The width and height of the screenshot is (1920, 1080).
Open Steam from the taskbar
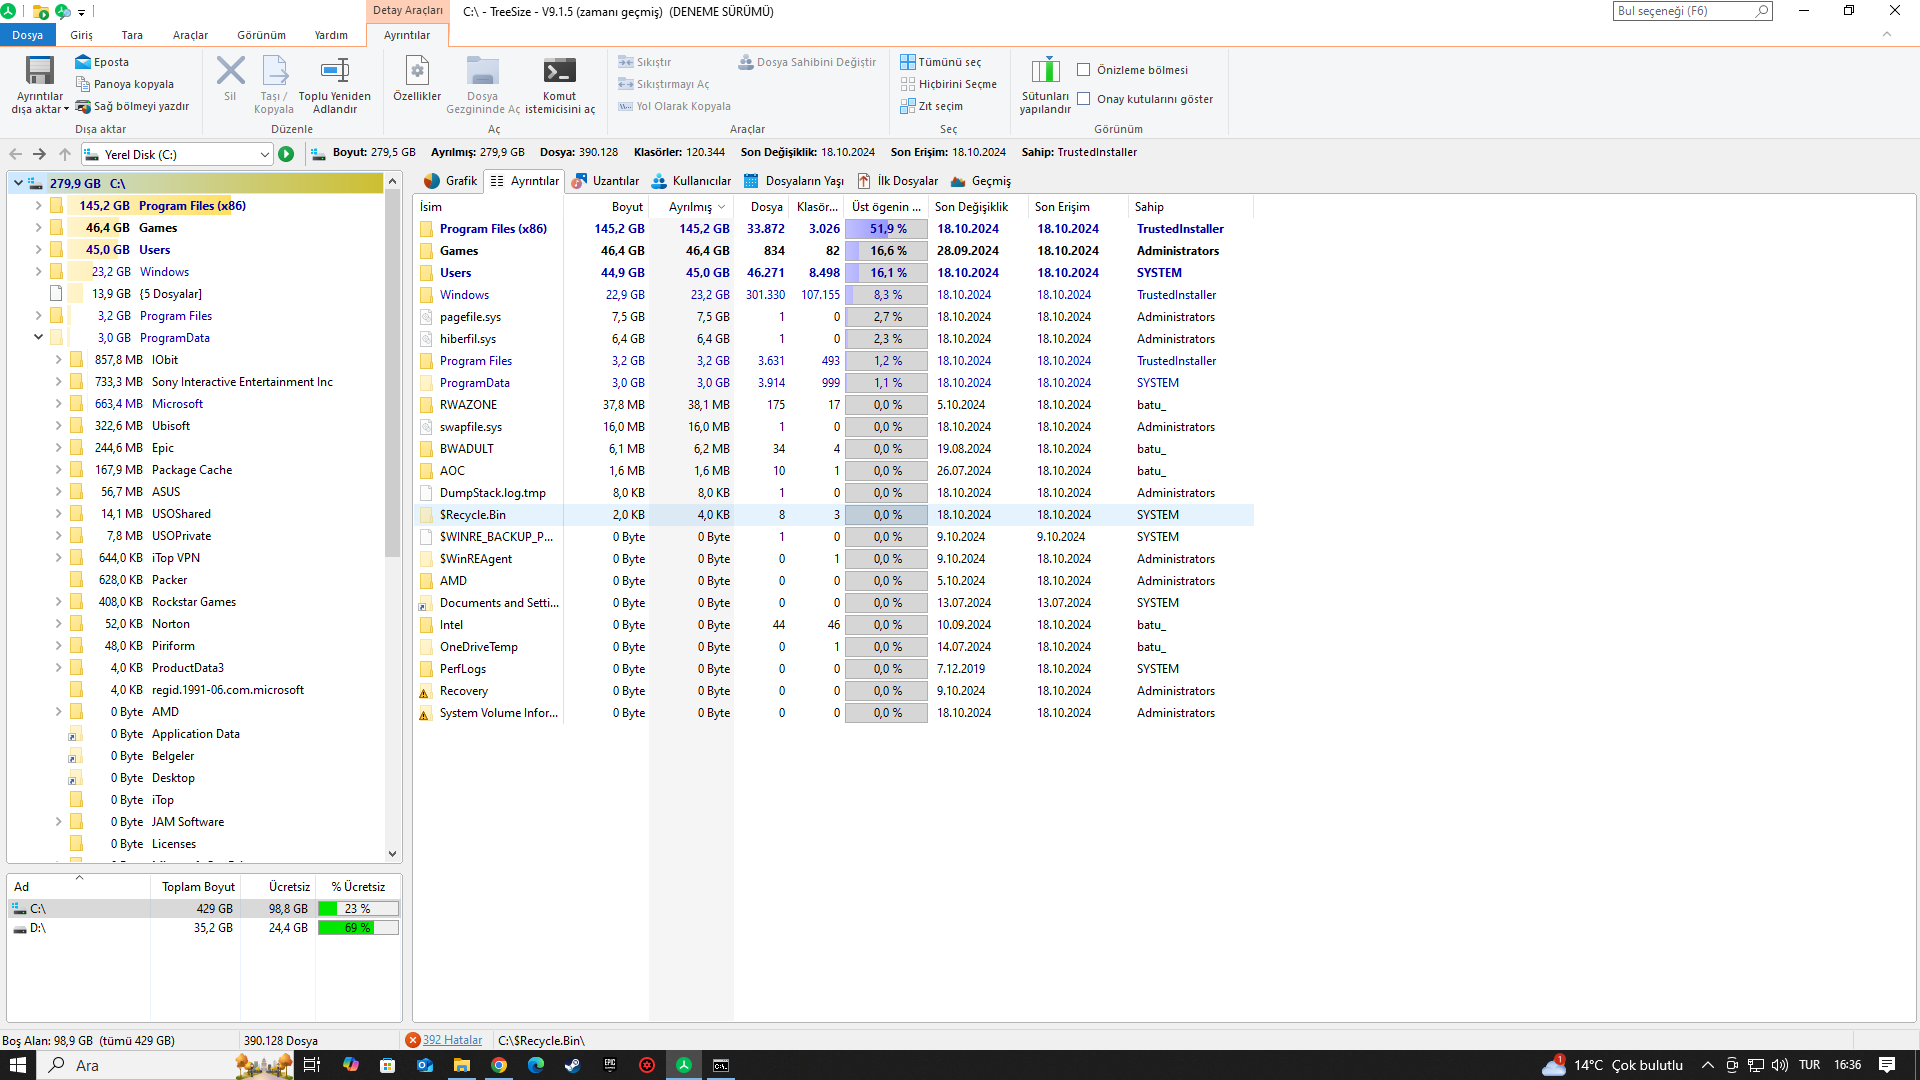tap(573, 1065)
